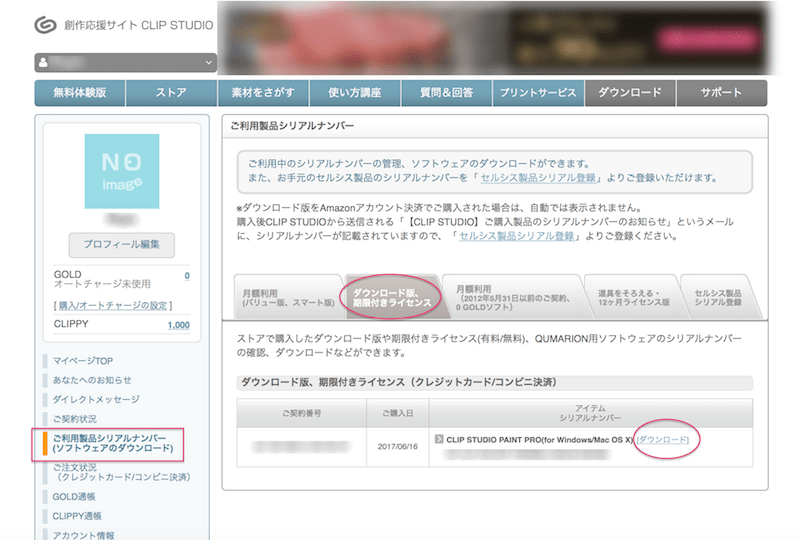Click the ダウンロード link for CLIP STUDIO PAINT
Viewport: 800px width, 540px height.
point(663,439)
